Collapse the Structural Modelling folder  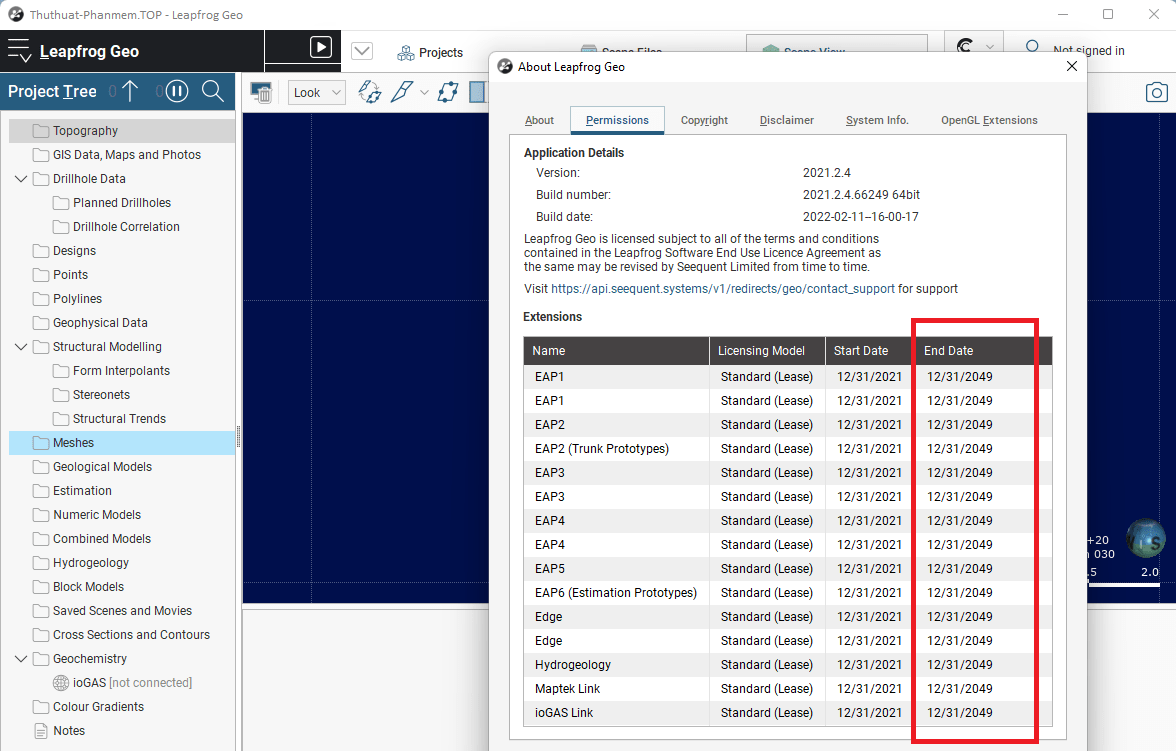click(x=21, y=347)
